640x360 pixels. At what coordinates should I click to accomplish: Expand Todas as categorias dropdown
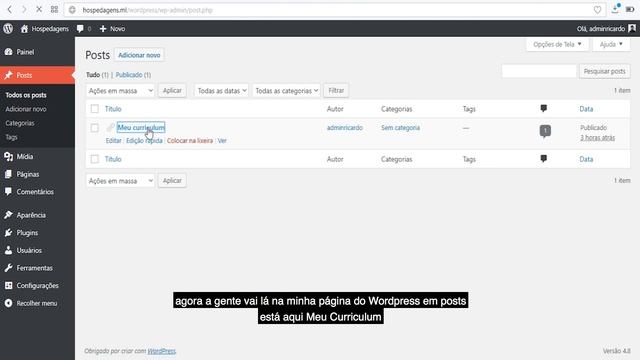point(286,91)
